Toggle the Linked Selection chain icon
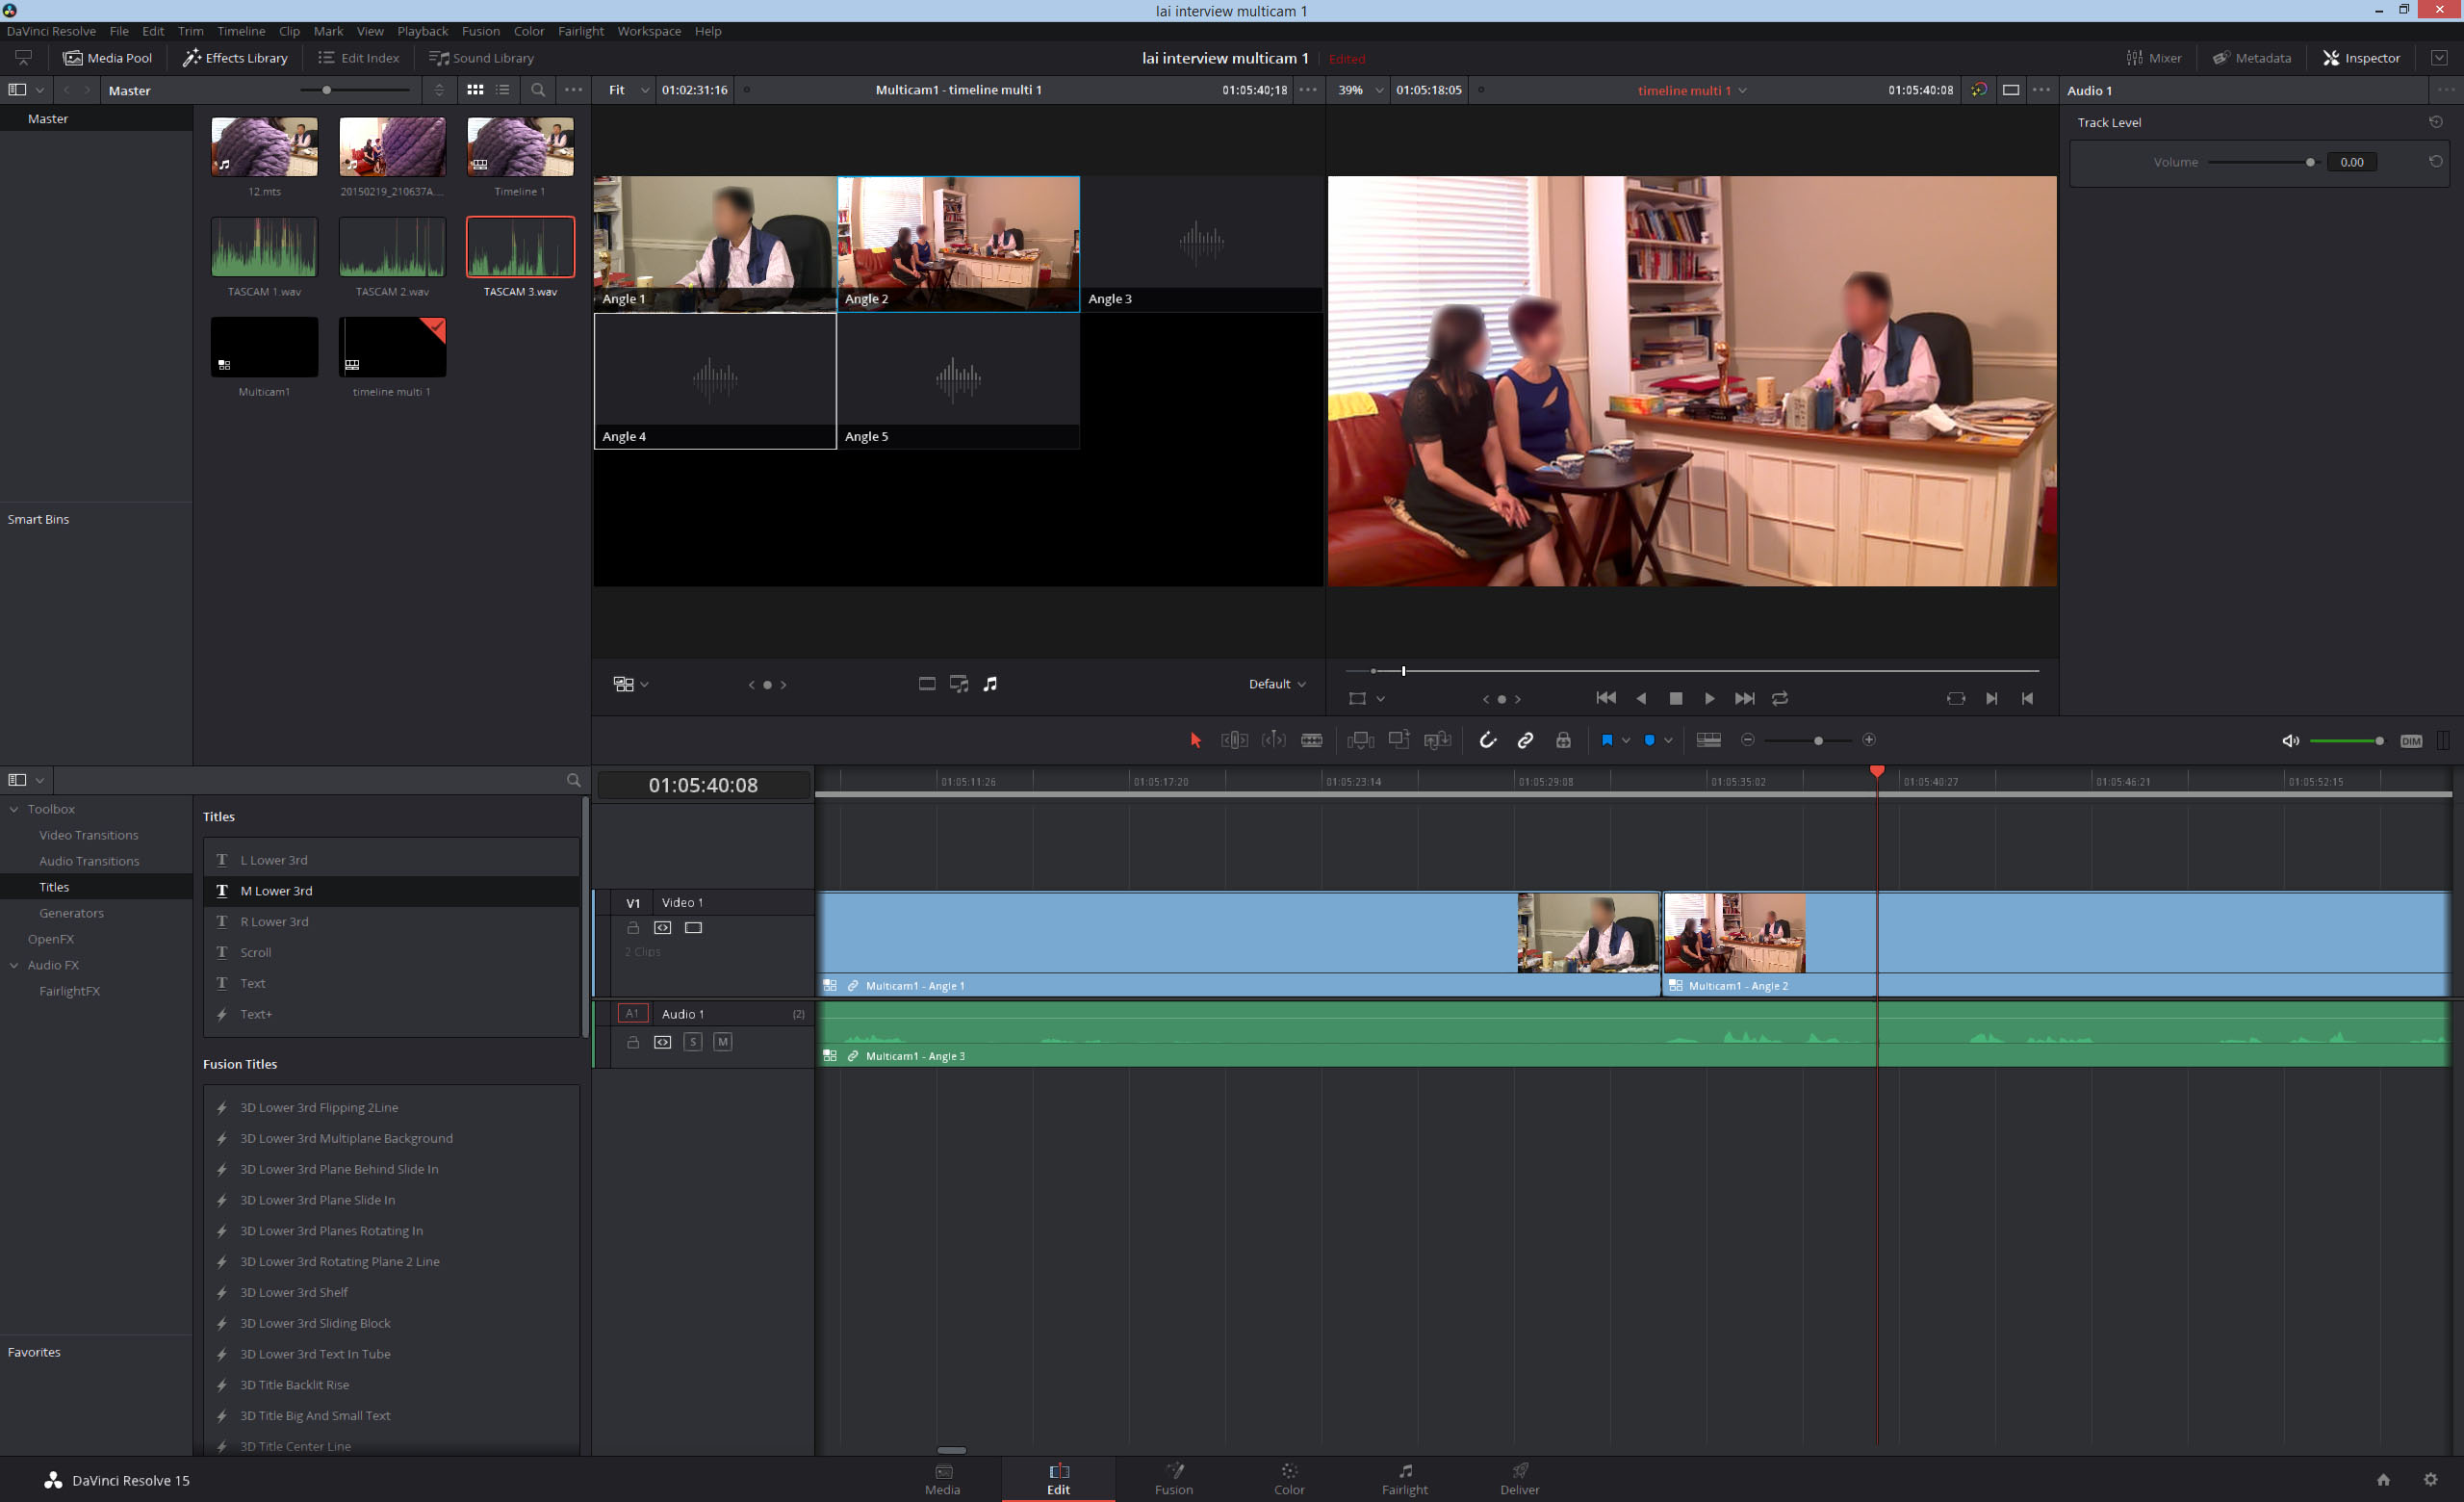The height and width of the screenshot is (1502, 2464). 1525,740
